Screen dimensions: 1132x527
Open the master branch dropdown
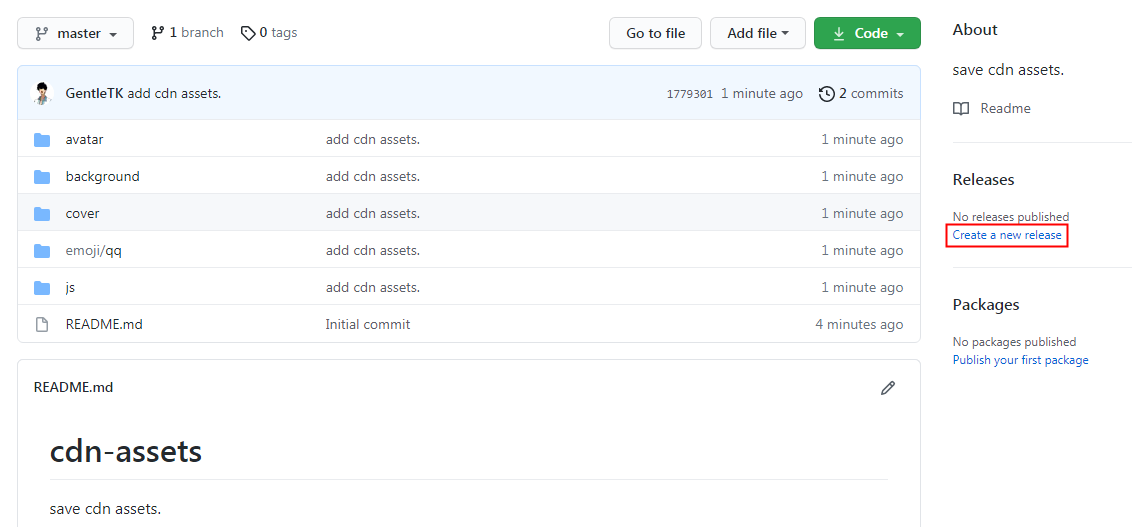tap(75, 33)
